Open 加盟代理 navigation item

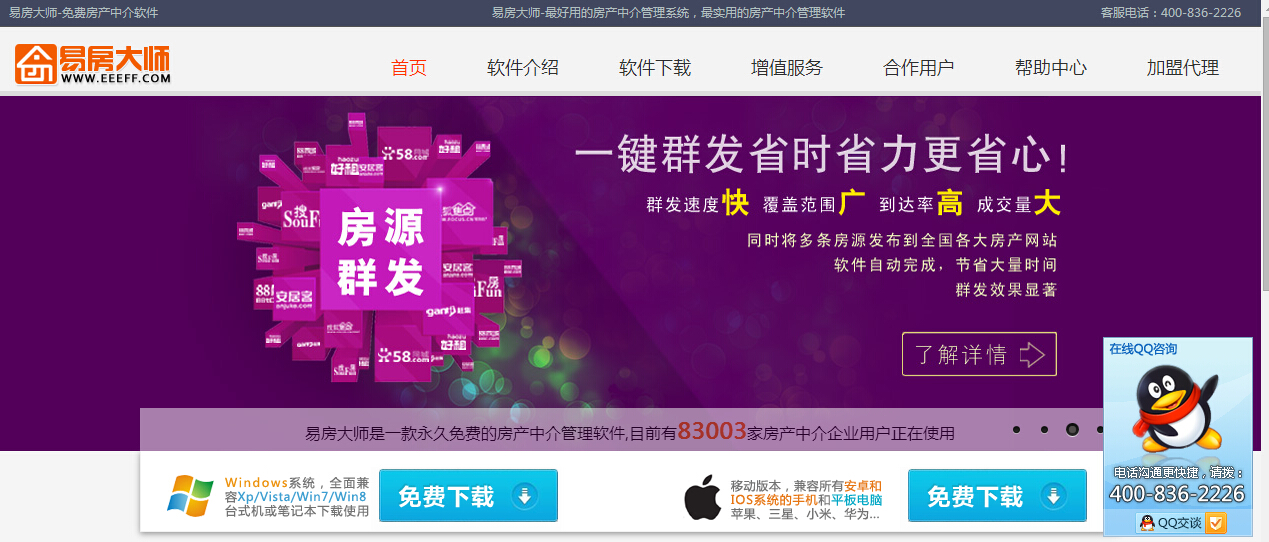[x=1183, y=68]
